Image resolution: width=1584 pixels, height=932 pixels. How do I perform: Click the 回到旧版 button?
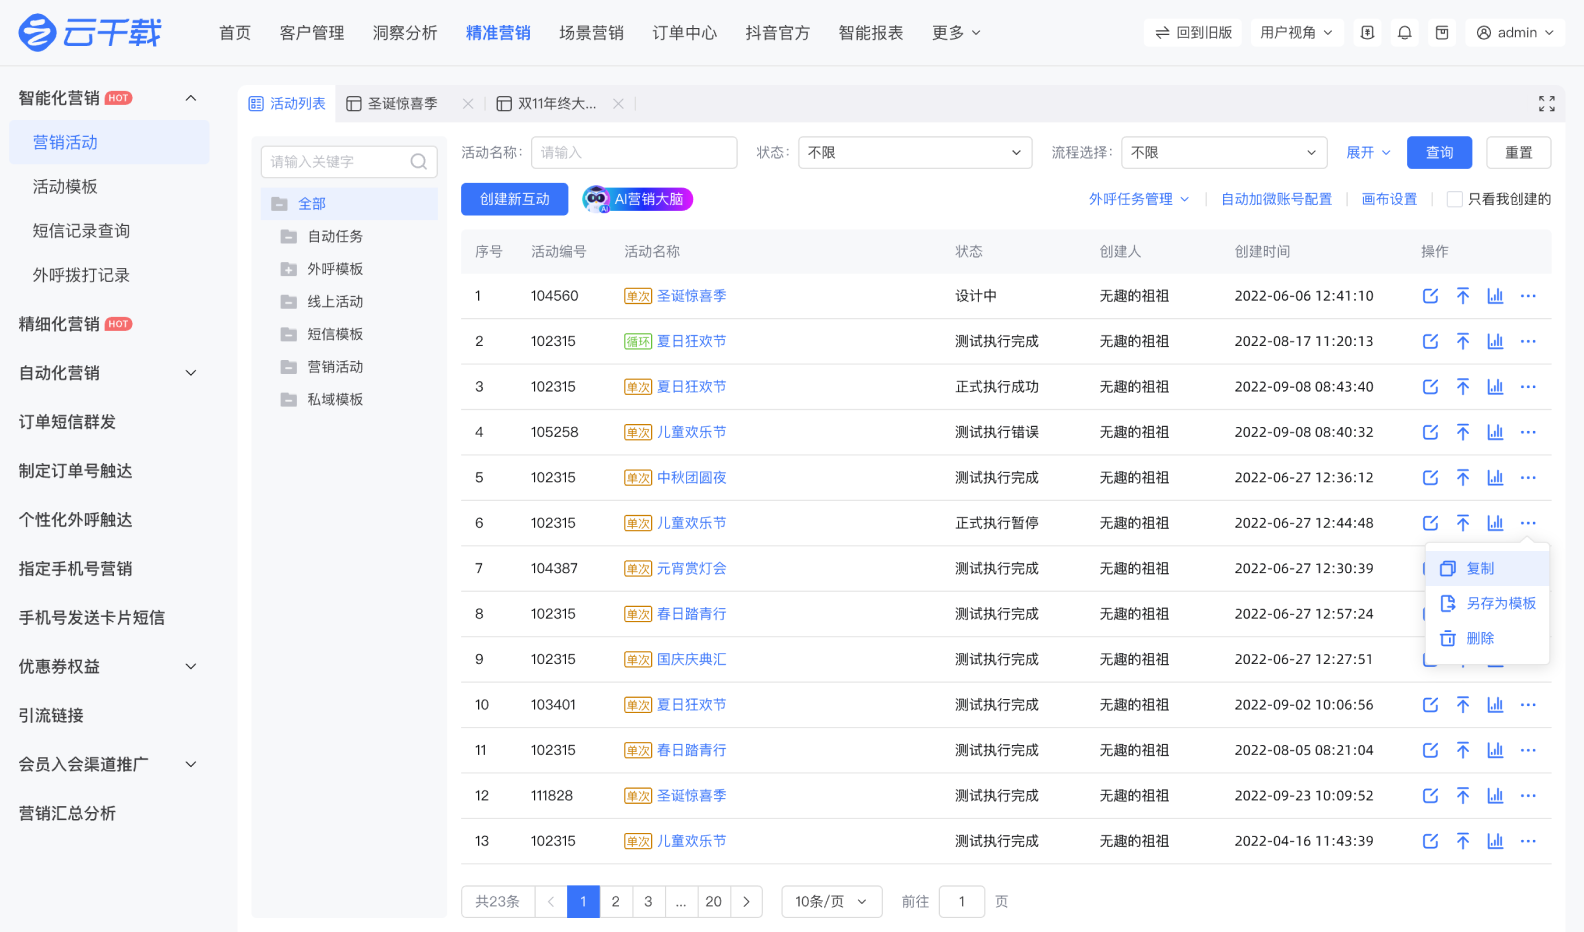(1193, 33)
